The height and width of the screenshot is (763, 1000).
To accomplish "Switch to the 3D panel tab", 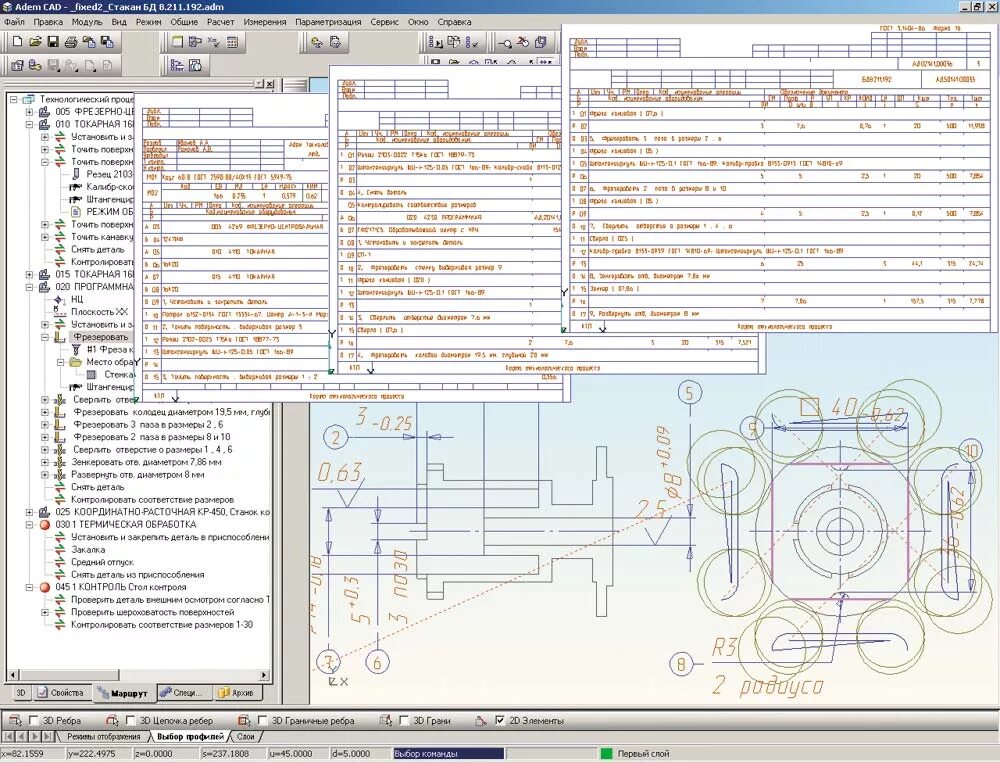I will pyautogui.click(x=20, y=692).
